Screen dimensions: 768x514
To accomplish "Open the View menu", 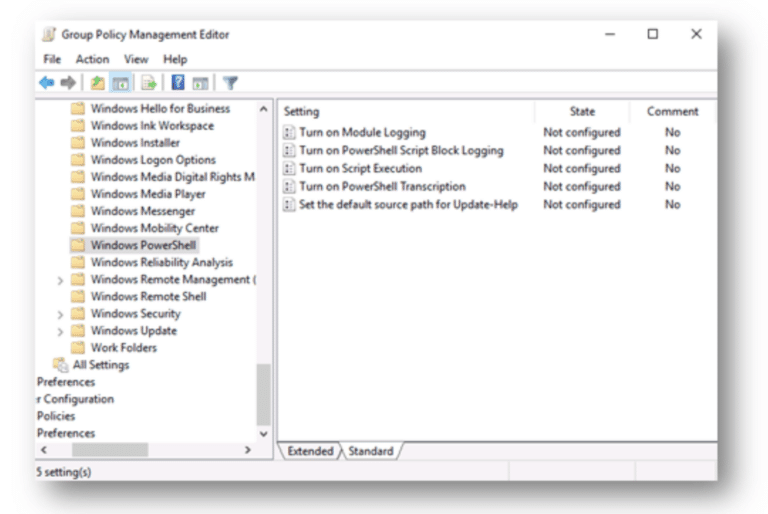I will click(136, 60).
